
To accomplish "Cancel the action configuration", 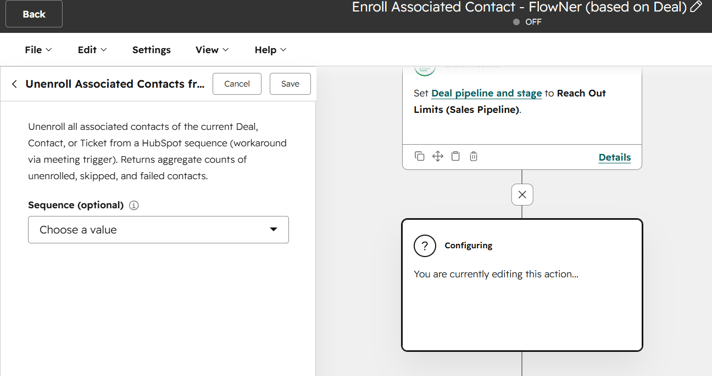I will [237, 84].
